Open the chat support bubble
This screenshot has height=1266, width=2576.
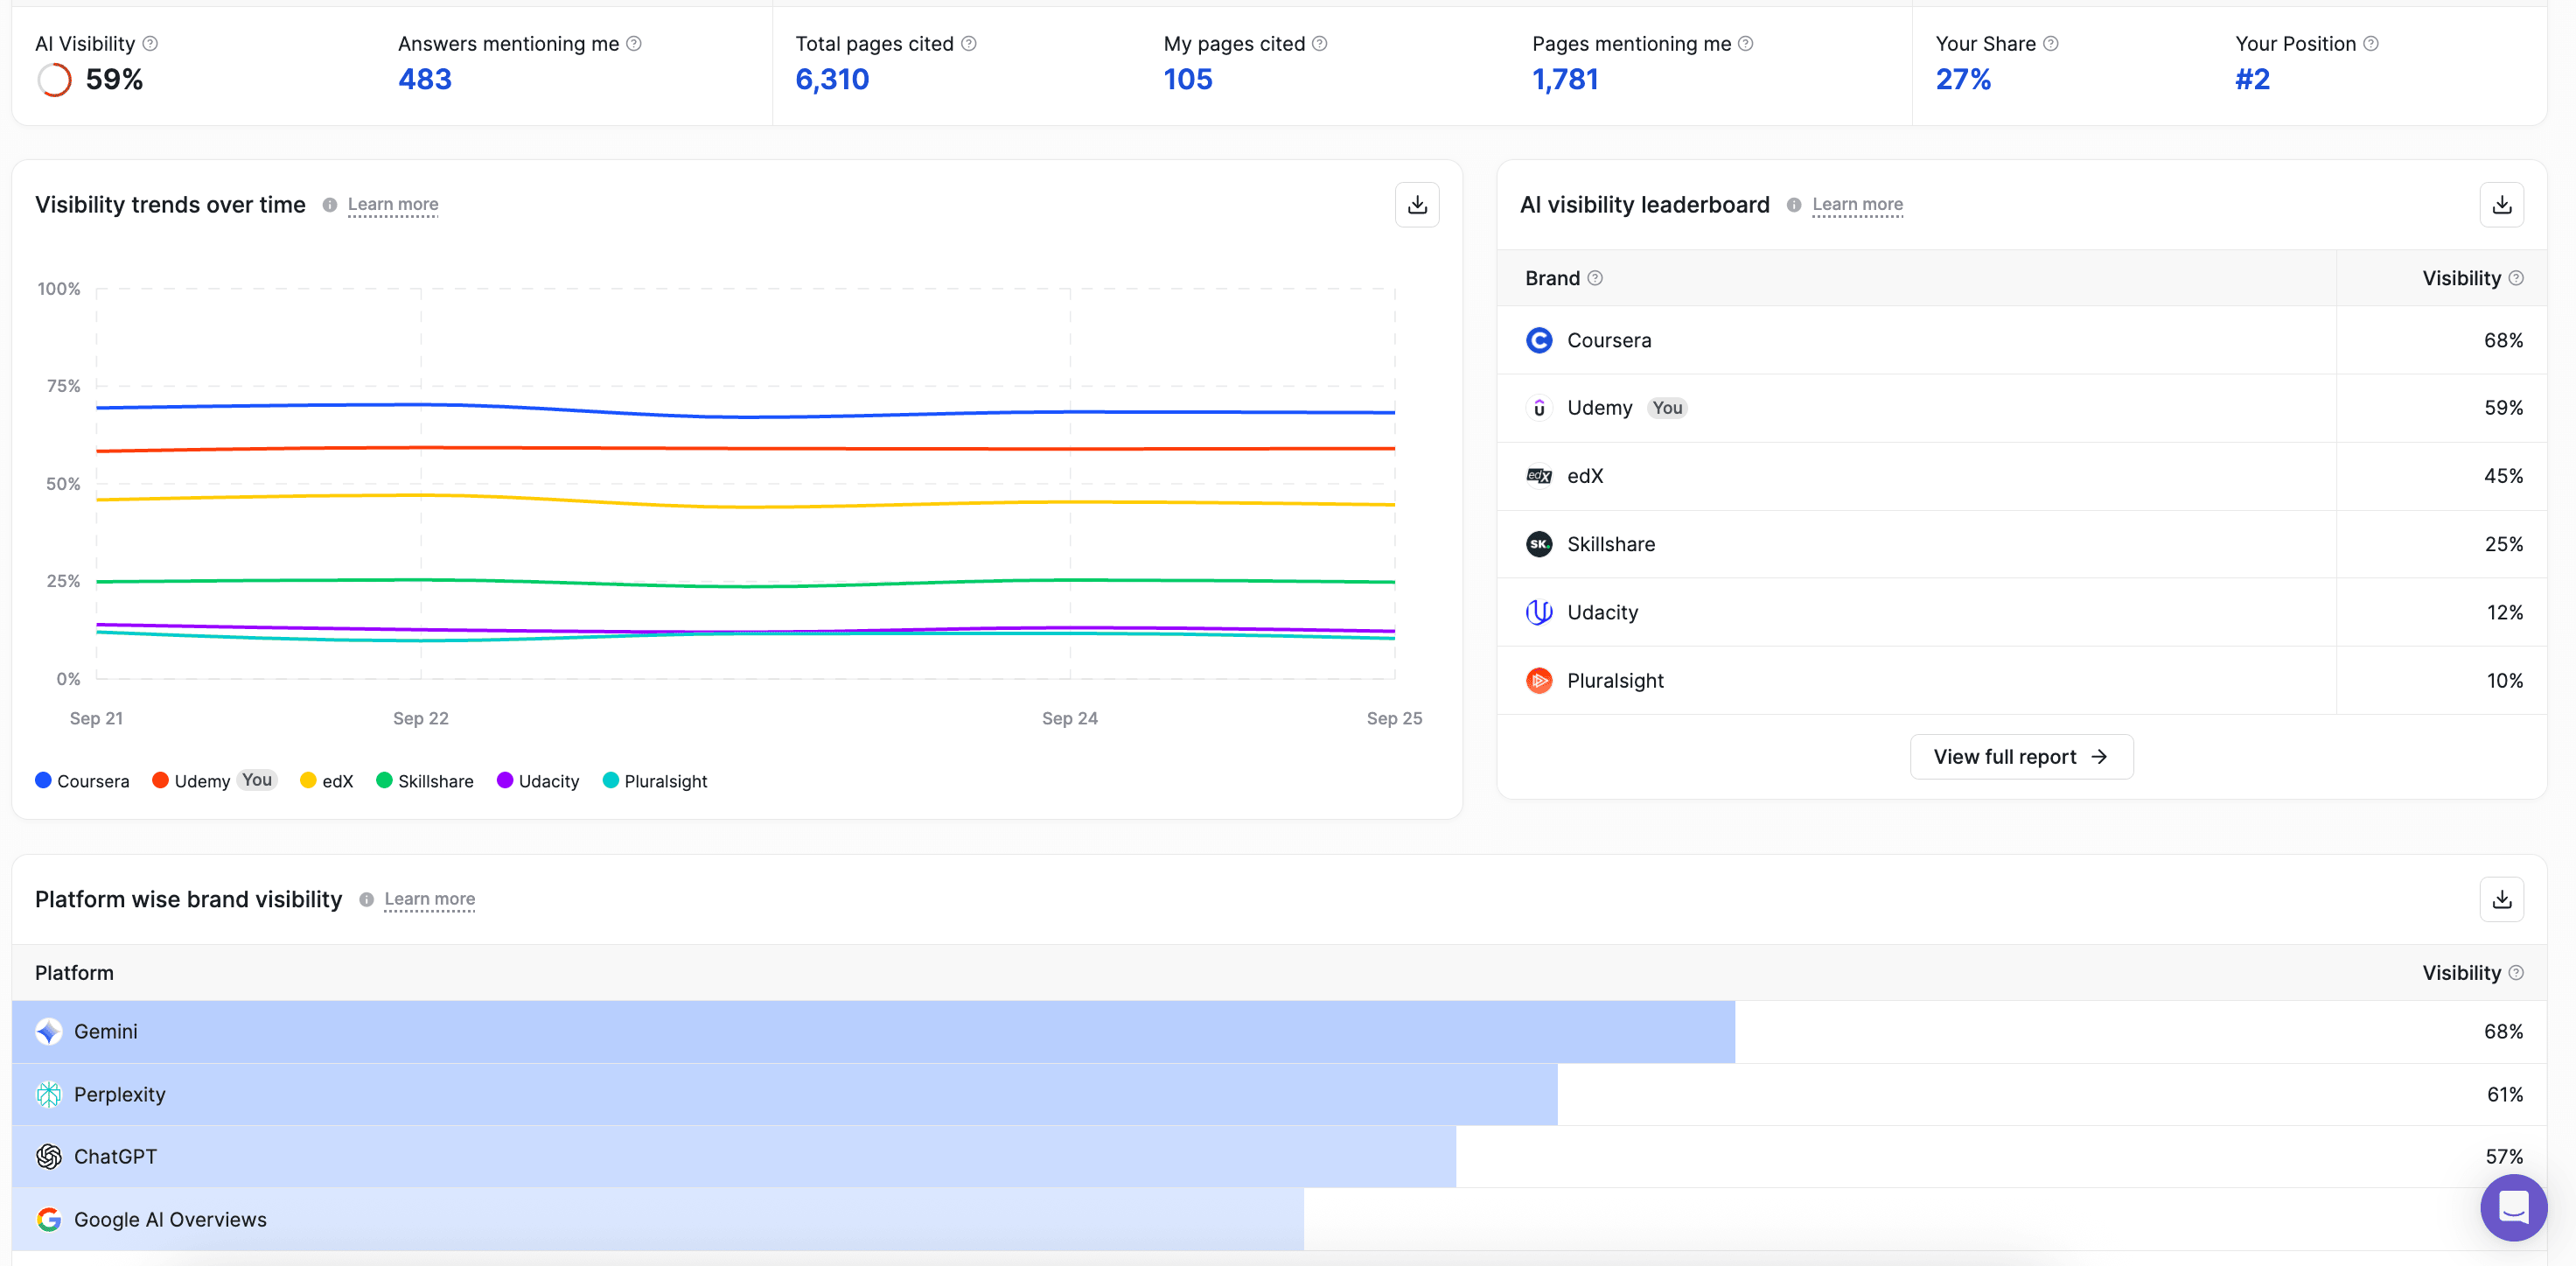point(2512,1207)
